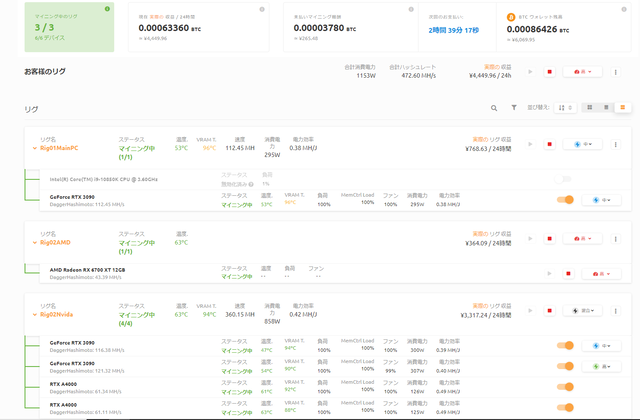
Task: Click Rig01MainPC revenue ¥768.63 / 24時間
Action: (x=488, y=149)
